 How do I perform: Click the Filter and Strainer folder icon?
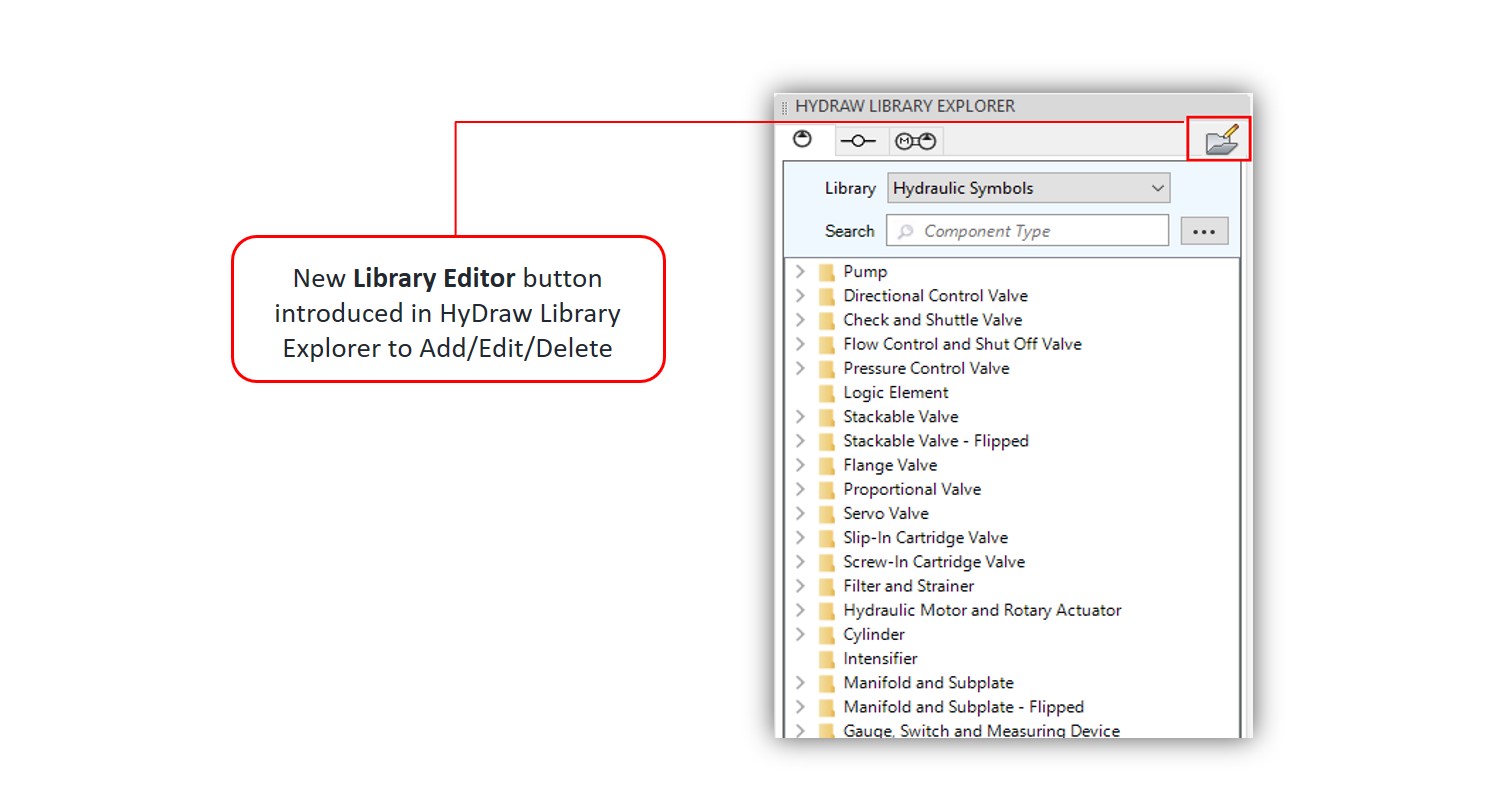[826, 586]
